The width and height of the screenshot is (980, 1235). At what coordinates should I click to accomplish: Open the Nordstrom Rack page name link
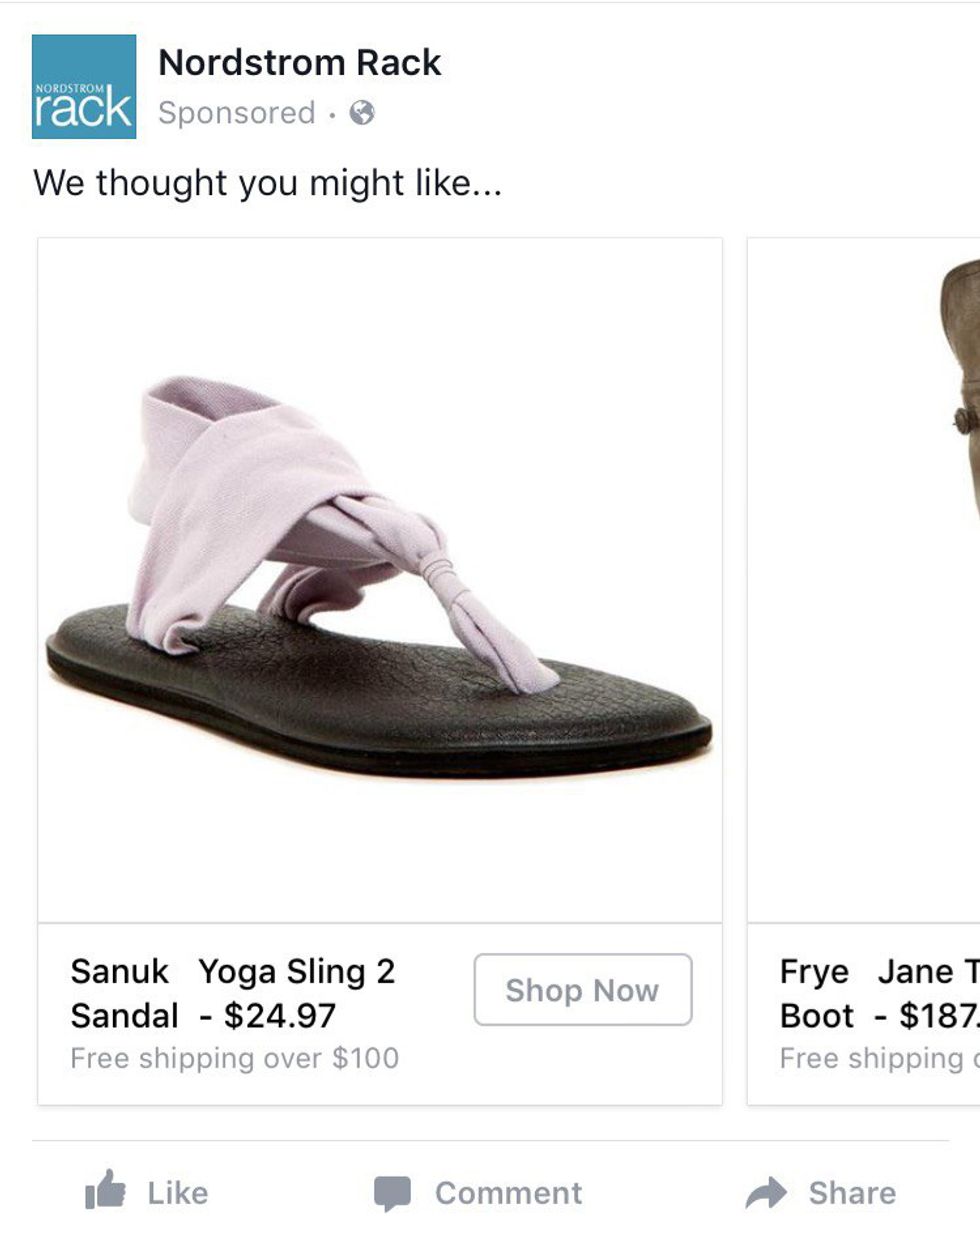click(x=299, y=63)
